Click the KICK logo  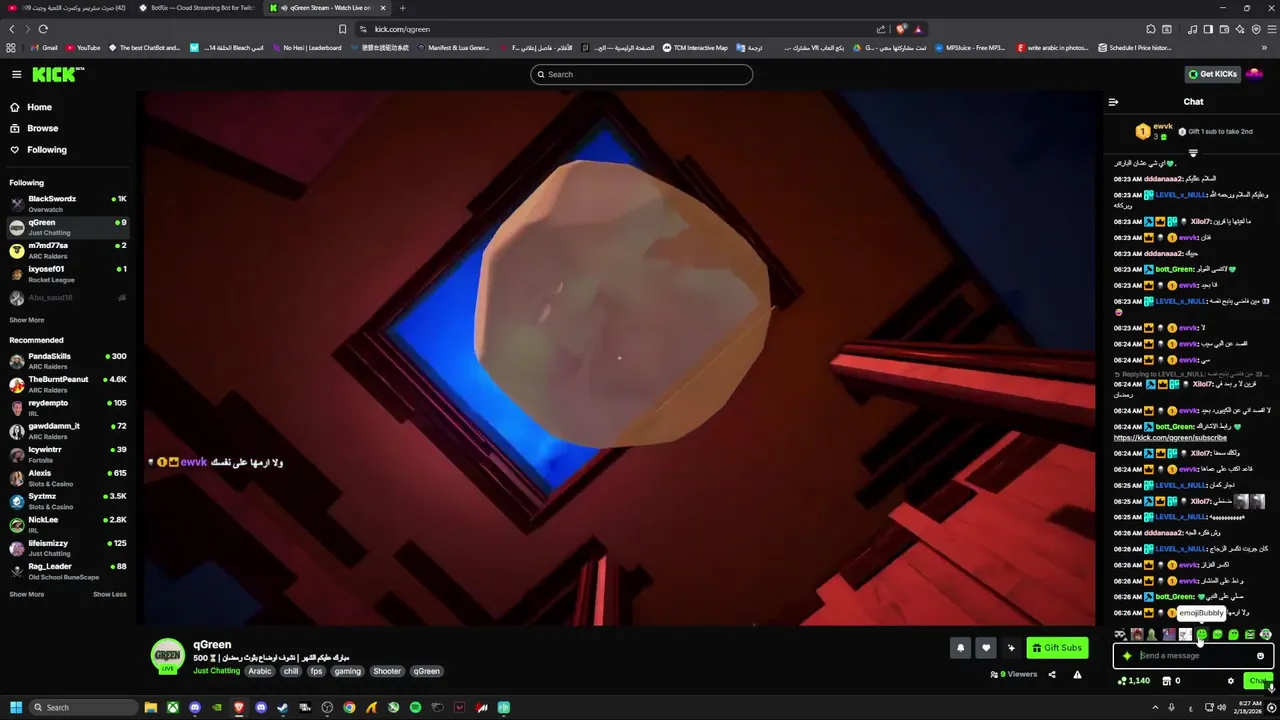58,74
